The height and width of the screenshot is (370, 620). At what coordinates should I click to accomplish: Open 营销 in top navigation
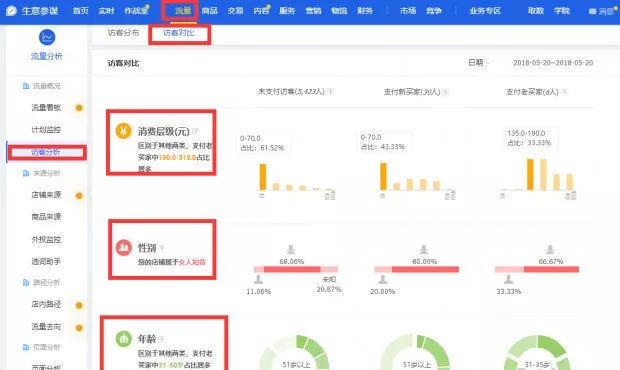pyautogui.click(x=314, y=11)
